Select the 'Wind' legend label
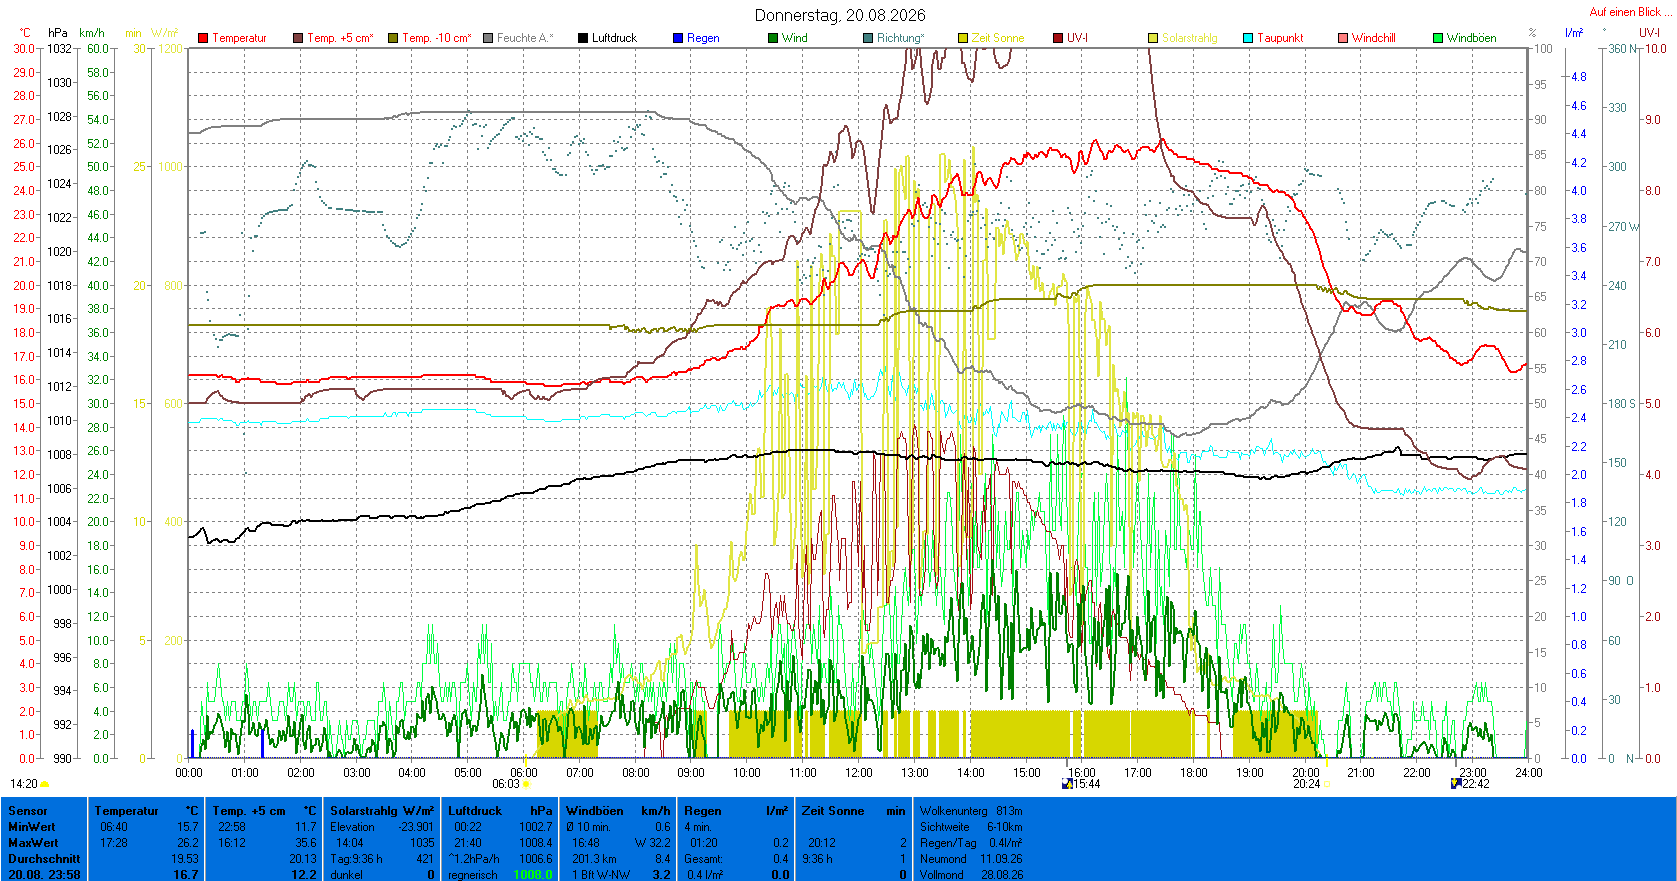Image resolution: width=1677 pixels, height=881 pixels. pos(795,38)
